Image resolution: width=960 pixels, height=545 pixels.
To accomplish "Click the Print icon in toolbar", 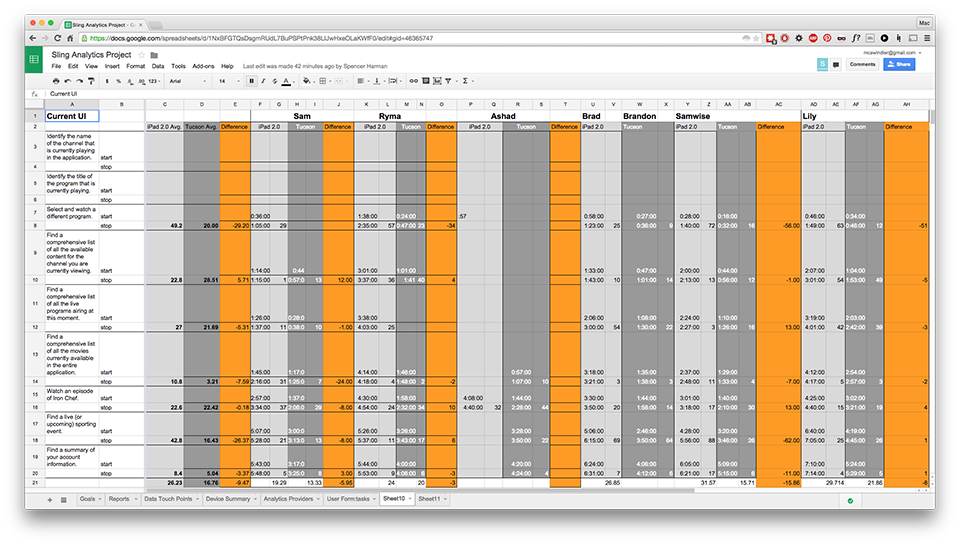I will (x=55, y=81).
